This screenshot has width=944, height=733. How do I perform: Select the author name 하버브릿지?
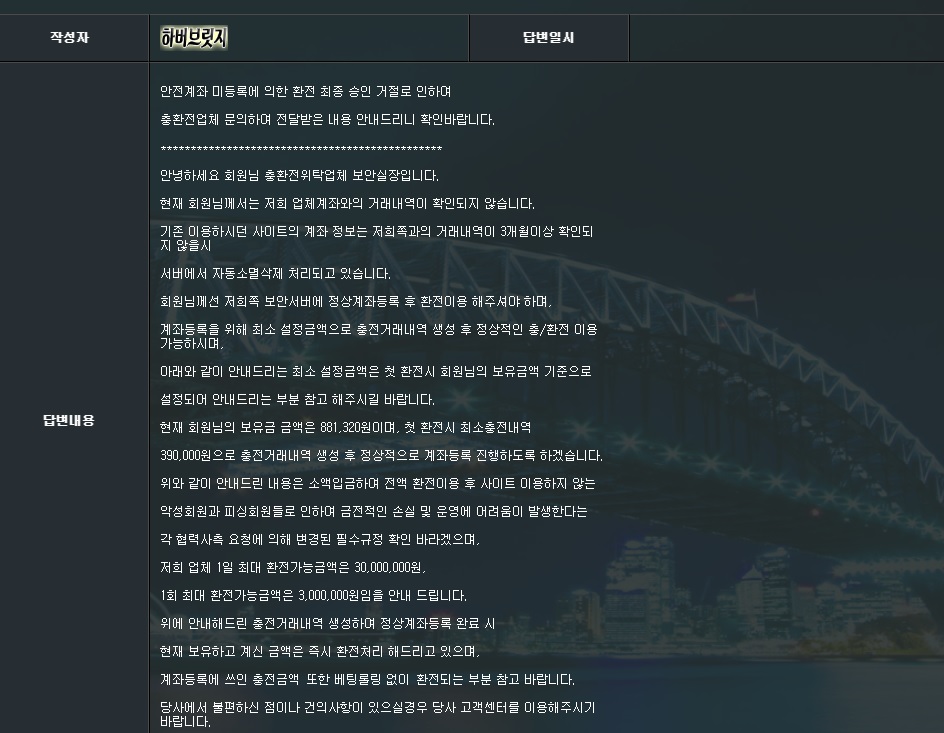[195, 38]
